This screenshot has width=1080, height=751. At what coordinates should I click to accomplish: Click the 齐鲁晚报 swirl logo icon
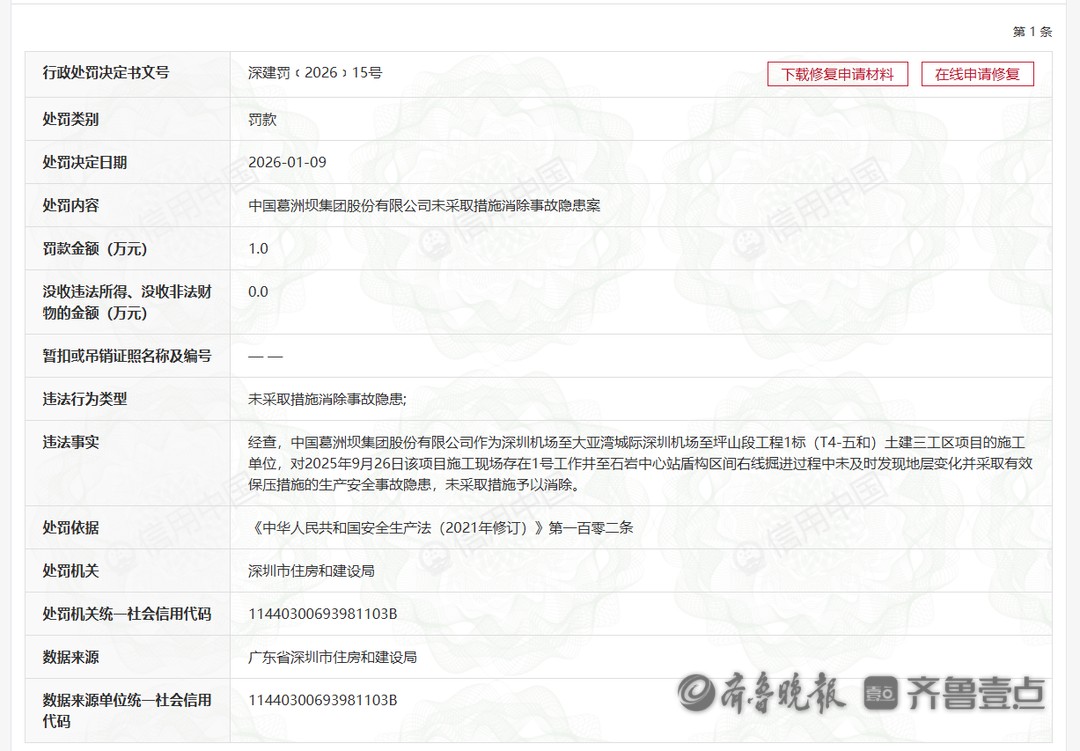pyautogui.click(x=697, y=691)
